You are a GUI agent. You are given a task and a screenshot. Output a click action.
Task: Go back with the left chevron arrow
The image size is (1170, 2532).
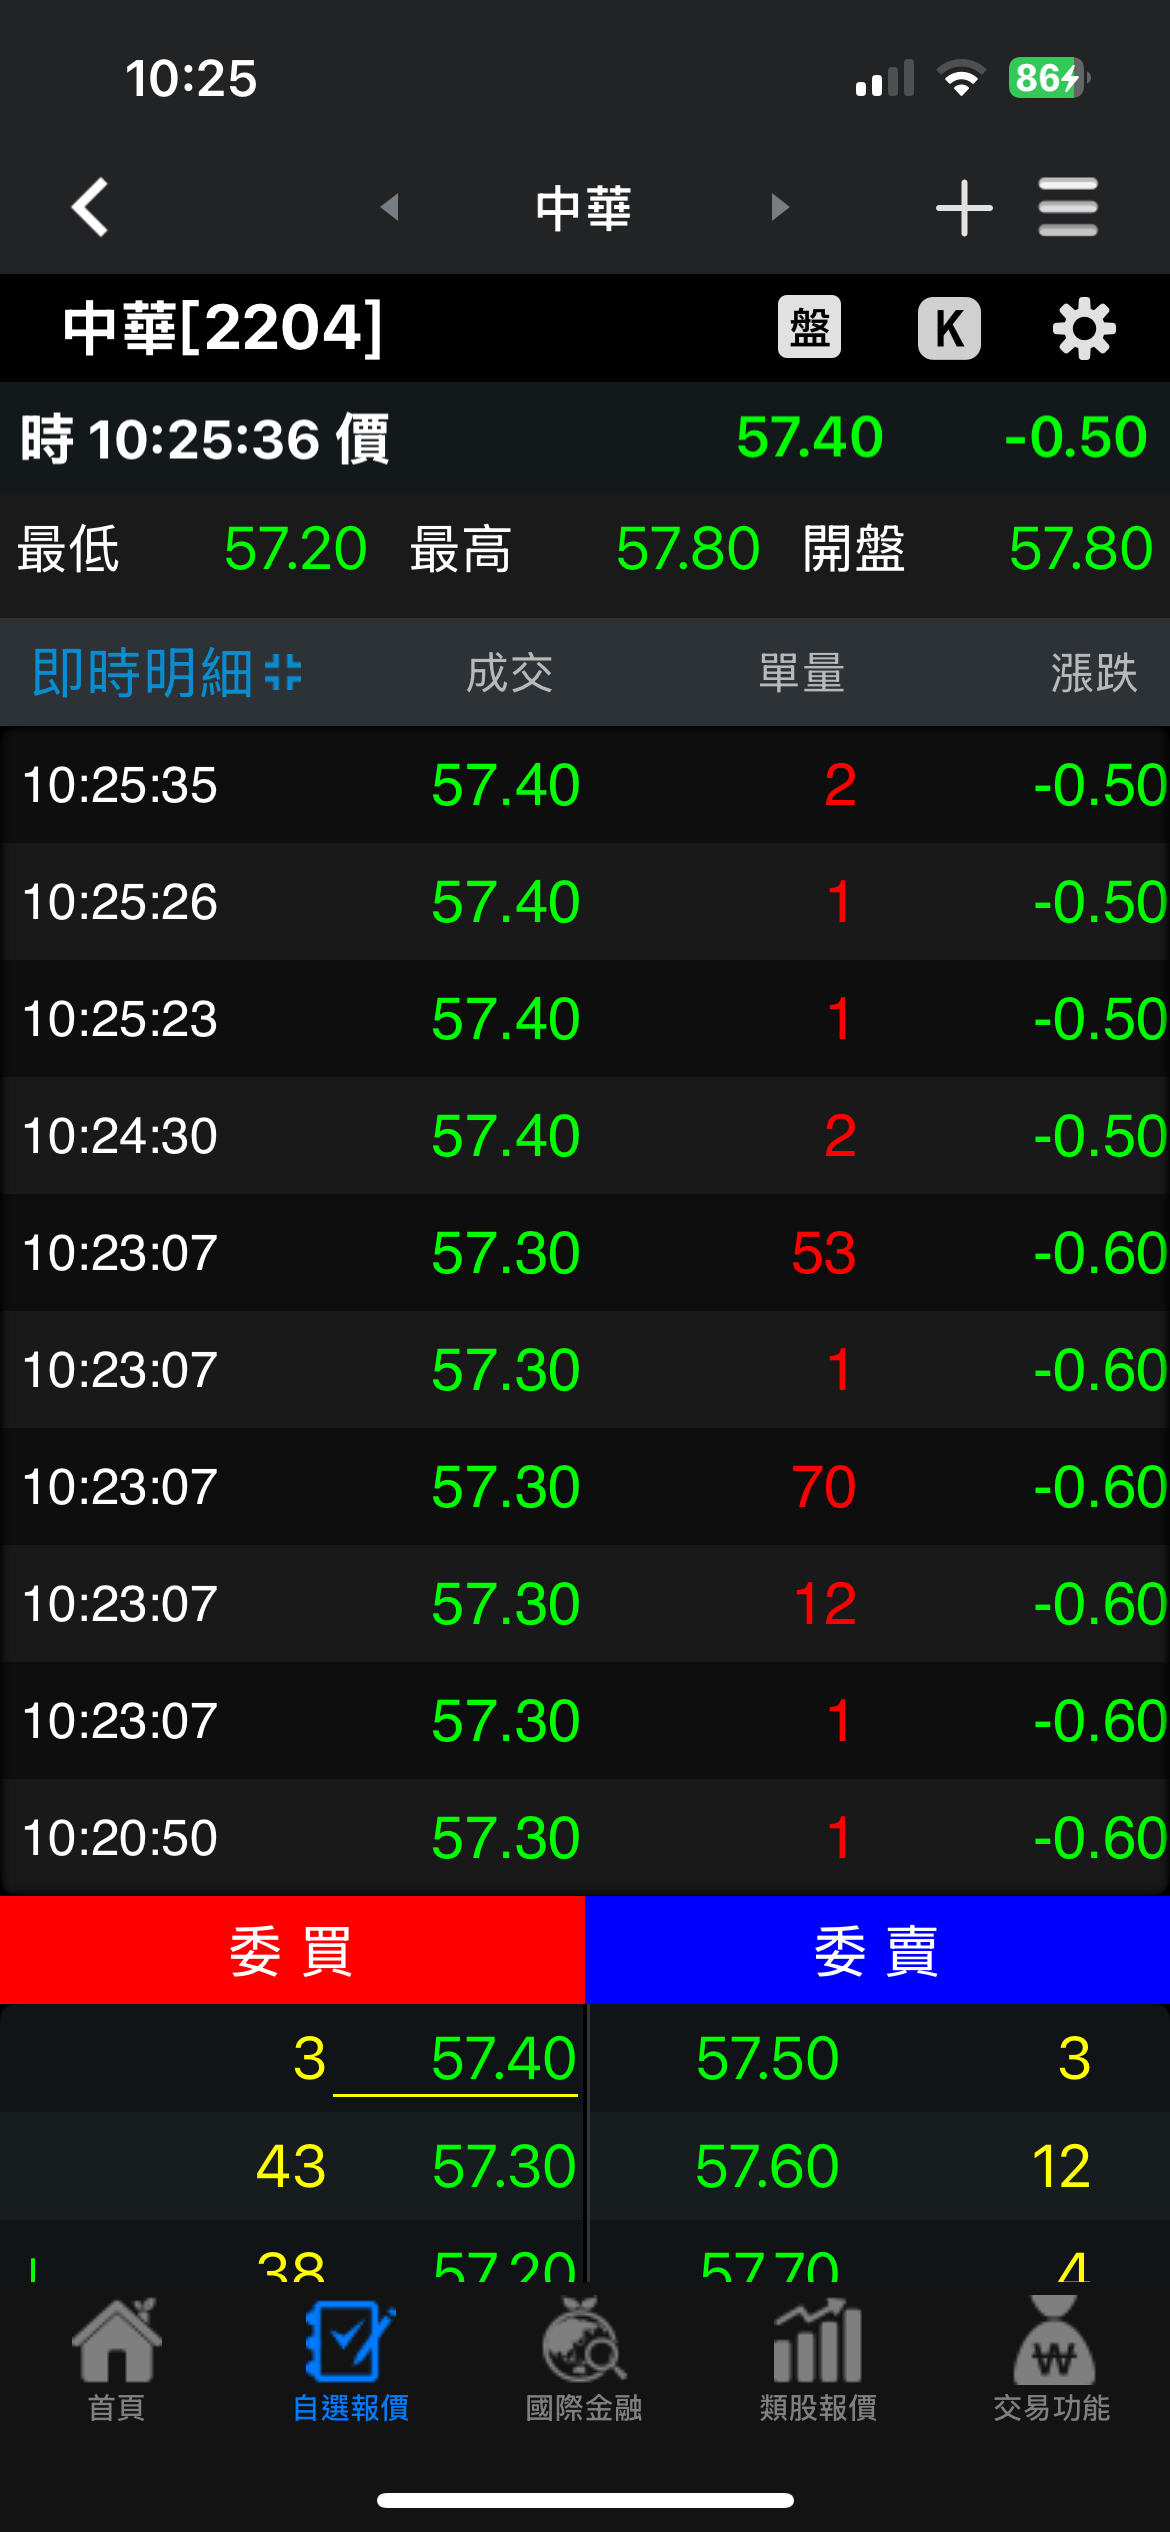tap(90, 207)
